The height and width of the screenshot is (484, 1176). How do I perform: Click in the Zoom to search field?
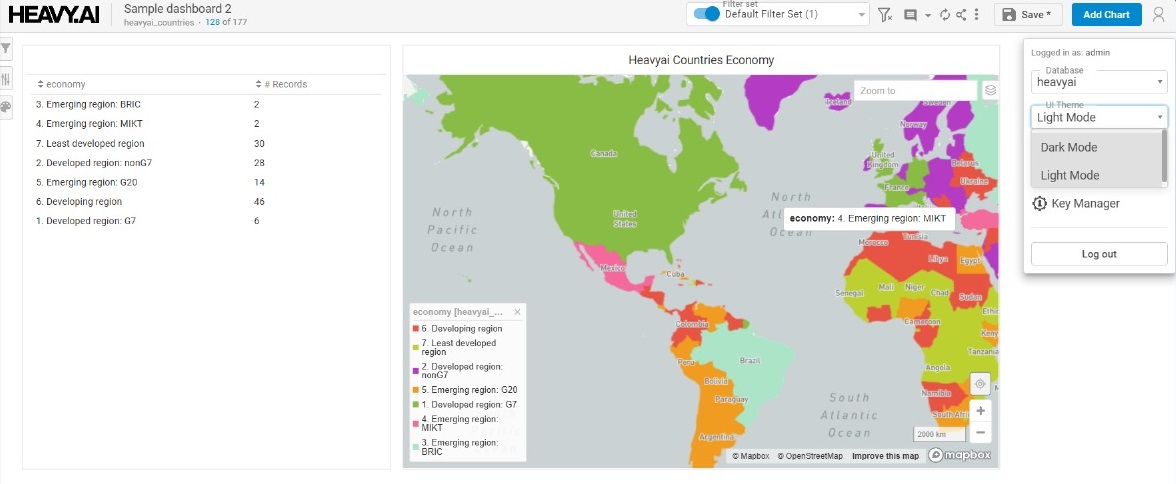point(915,90)
